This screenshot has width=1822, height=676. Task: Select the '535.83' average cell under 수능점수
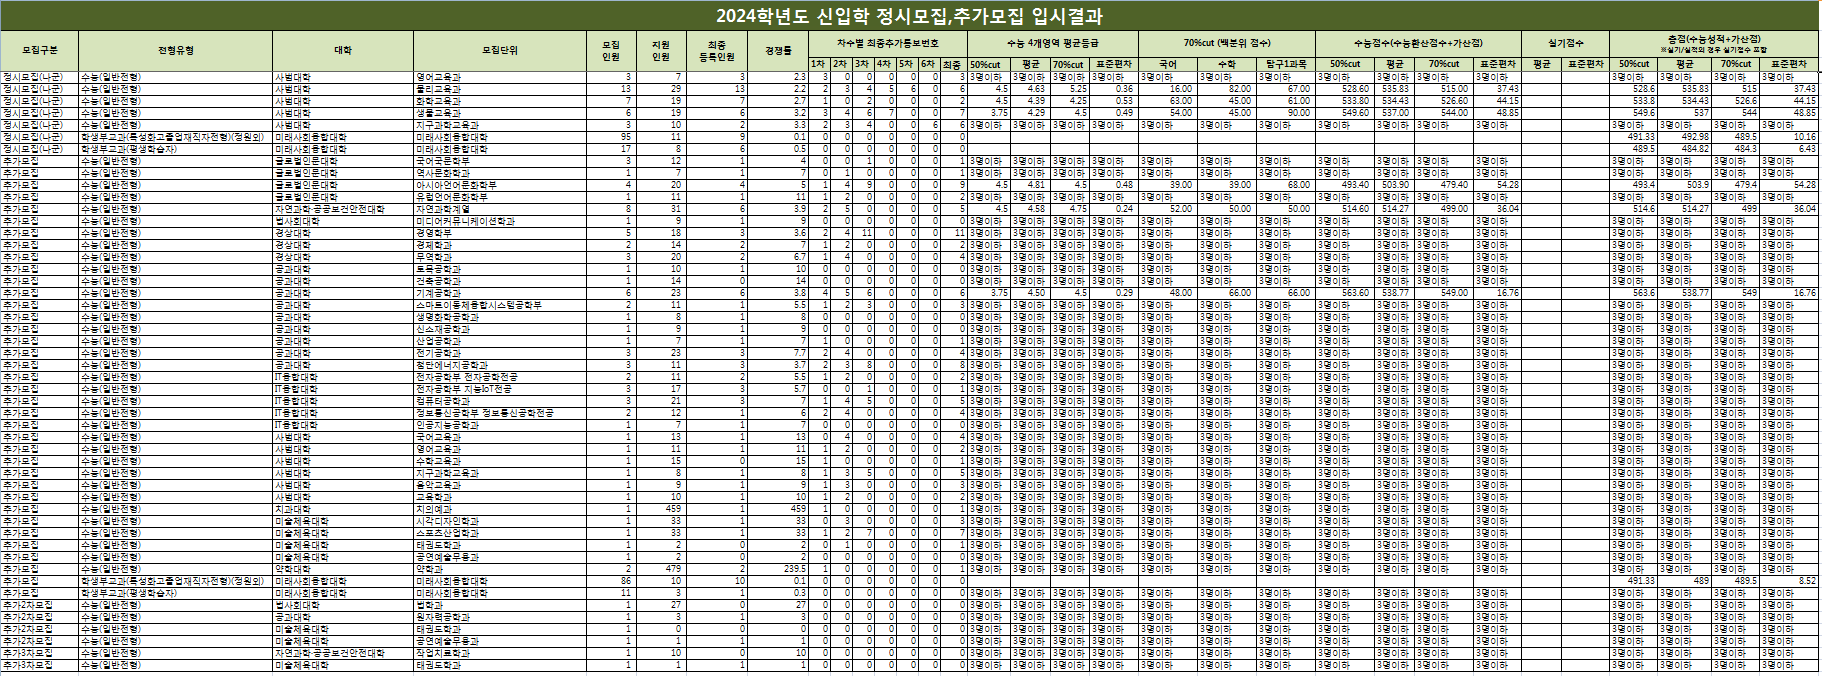click(x=1394, y=89)
